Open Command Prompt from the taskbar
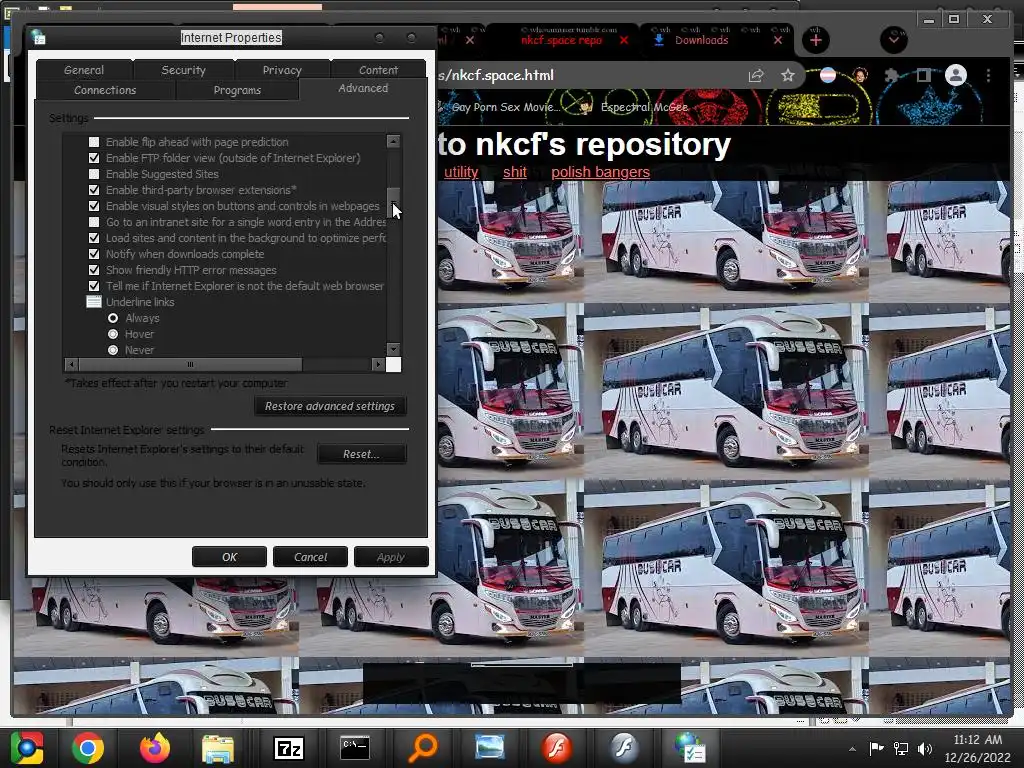 (355, 748)
